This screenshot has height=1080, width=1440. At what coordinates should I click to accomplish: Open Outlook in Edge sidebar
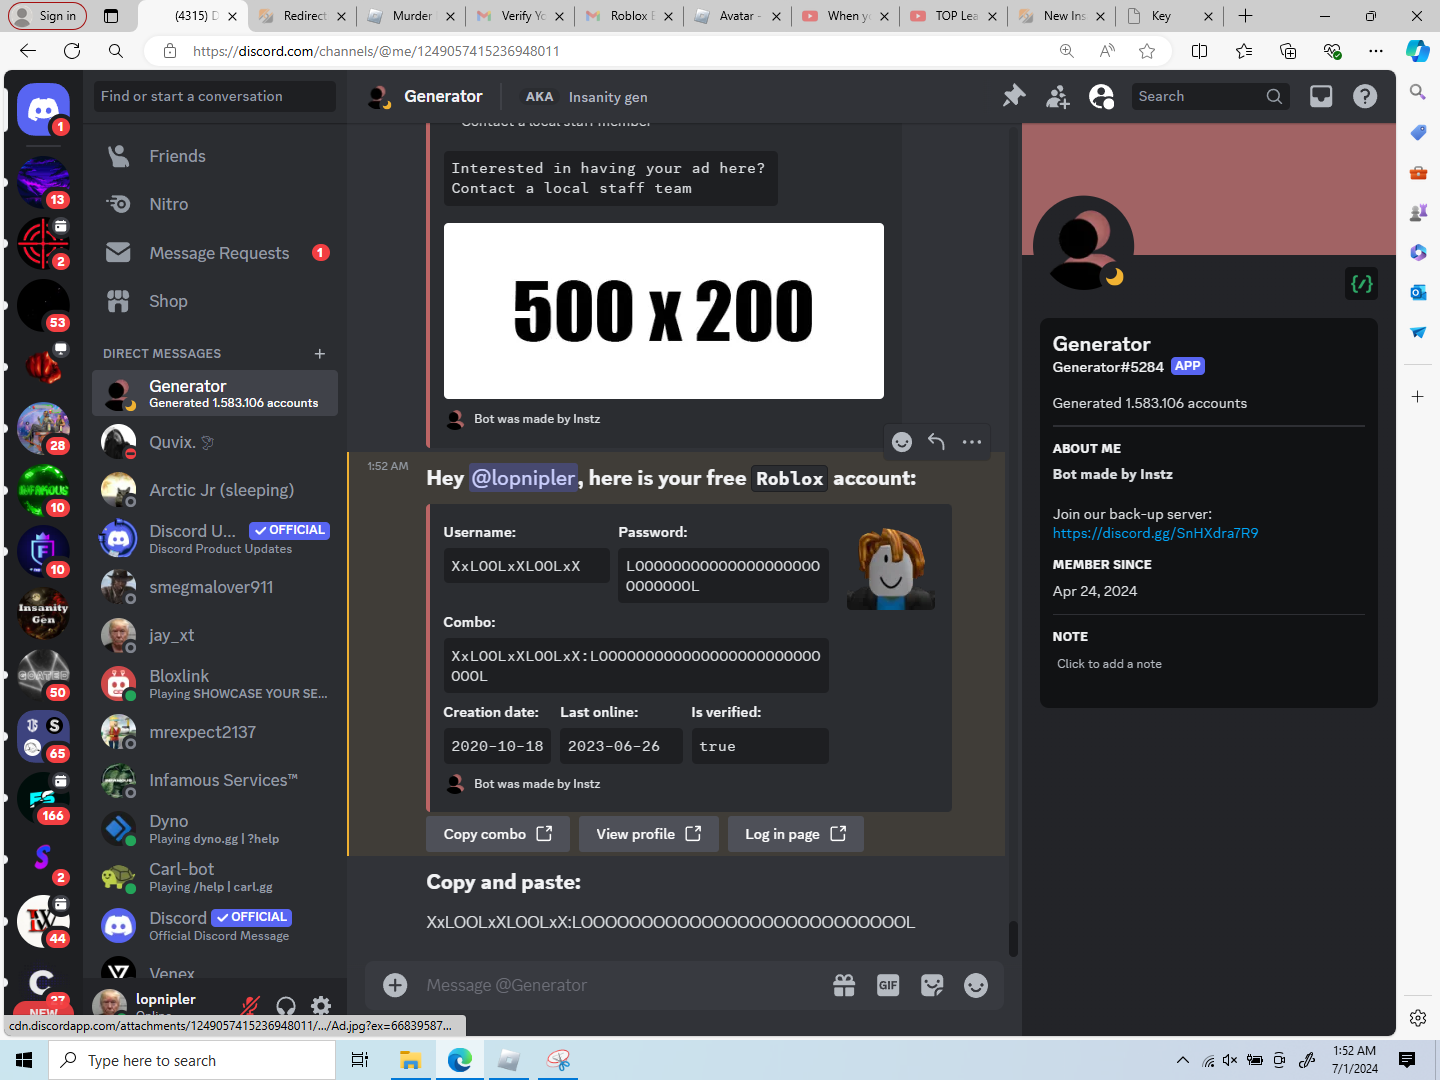(x=1418, y=292)
